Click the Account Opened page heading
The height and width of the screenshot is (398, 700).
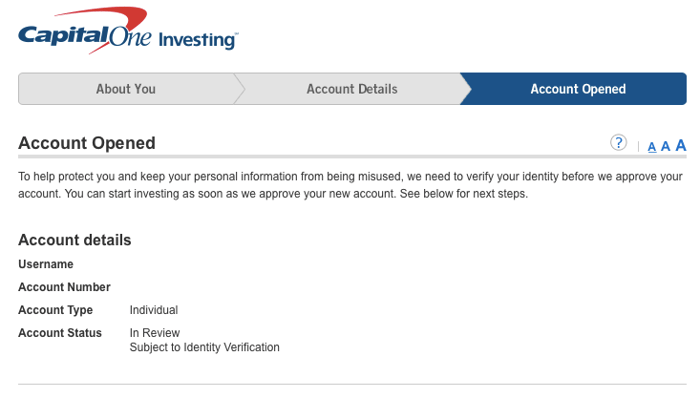(x=87, y=143)
